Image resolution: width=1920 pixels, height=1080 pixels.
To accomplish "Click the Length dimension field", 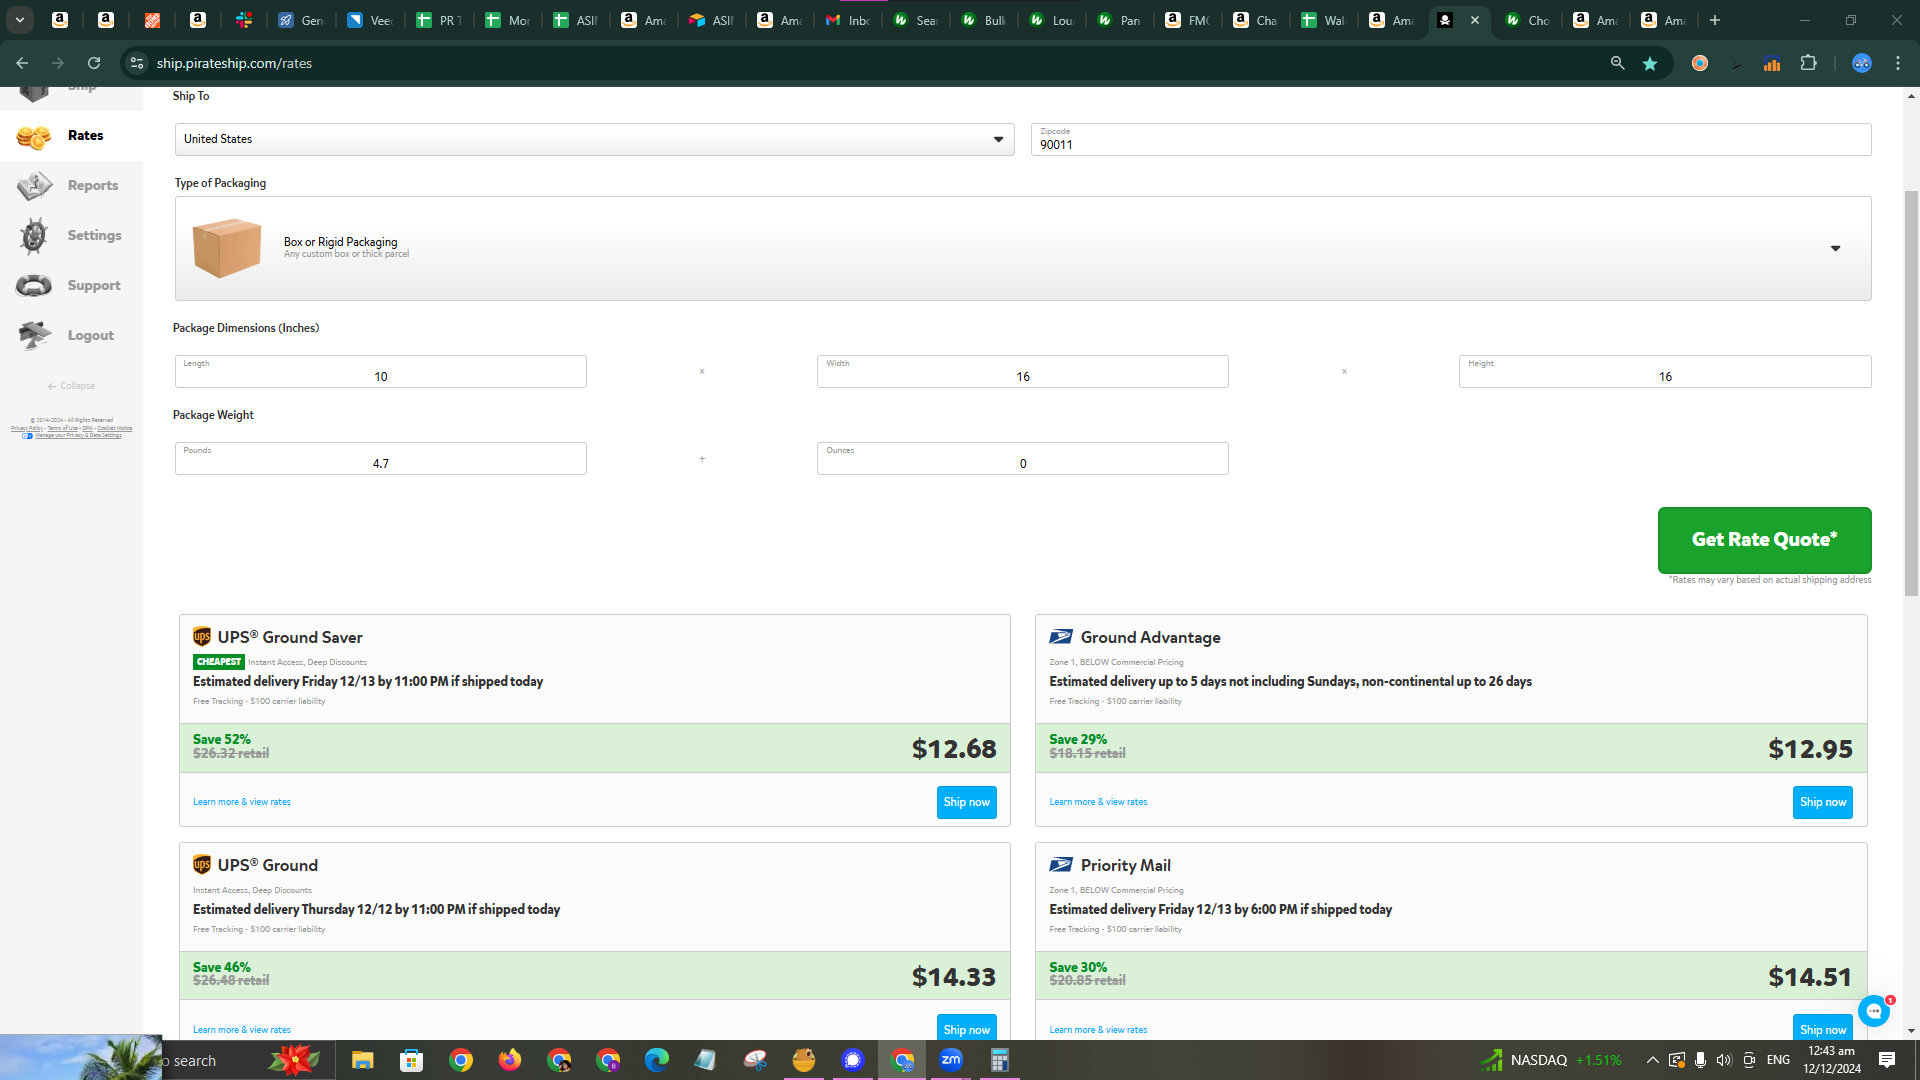I will [x=381, y=371].
